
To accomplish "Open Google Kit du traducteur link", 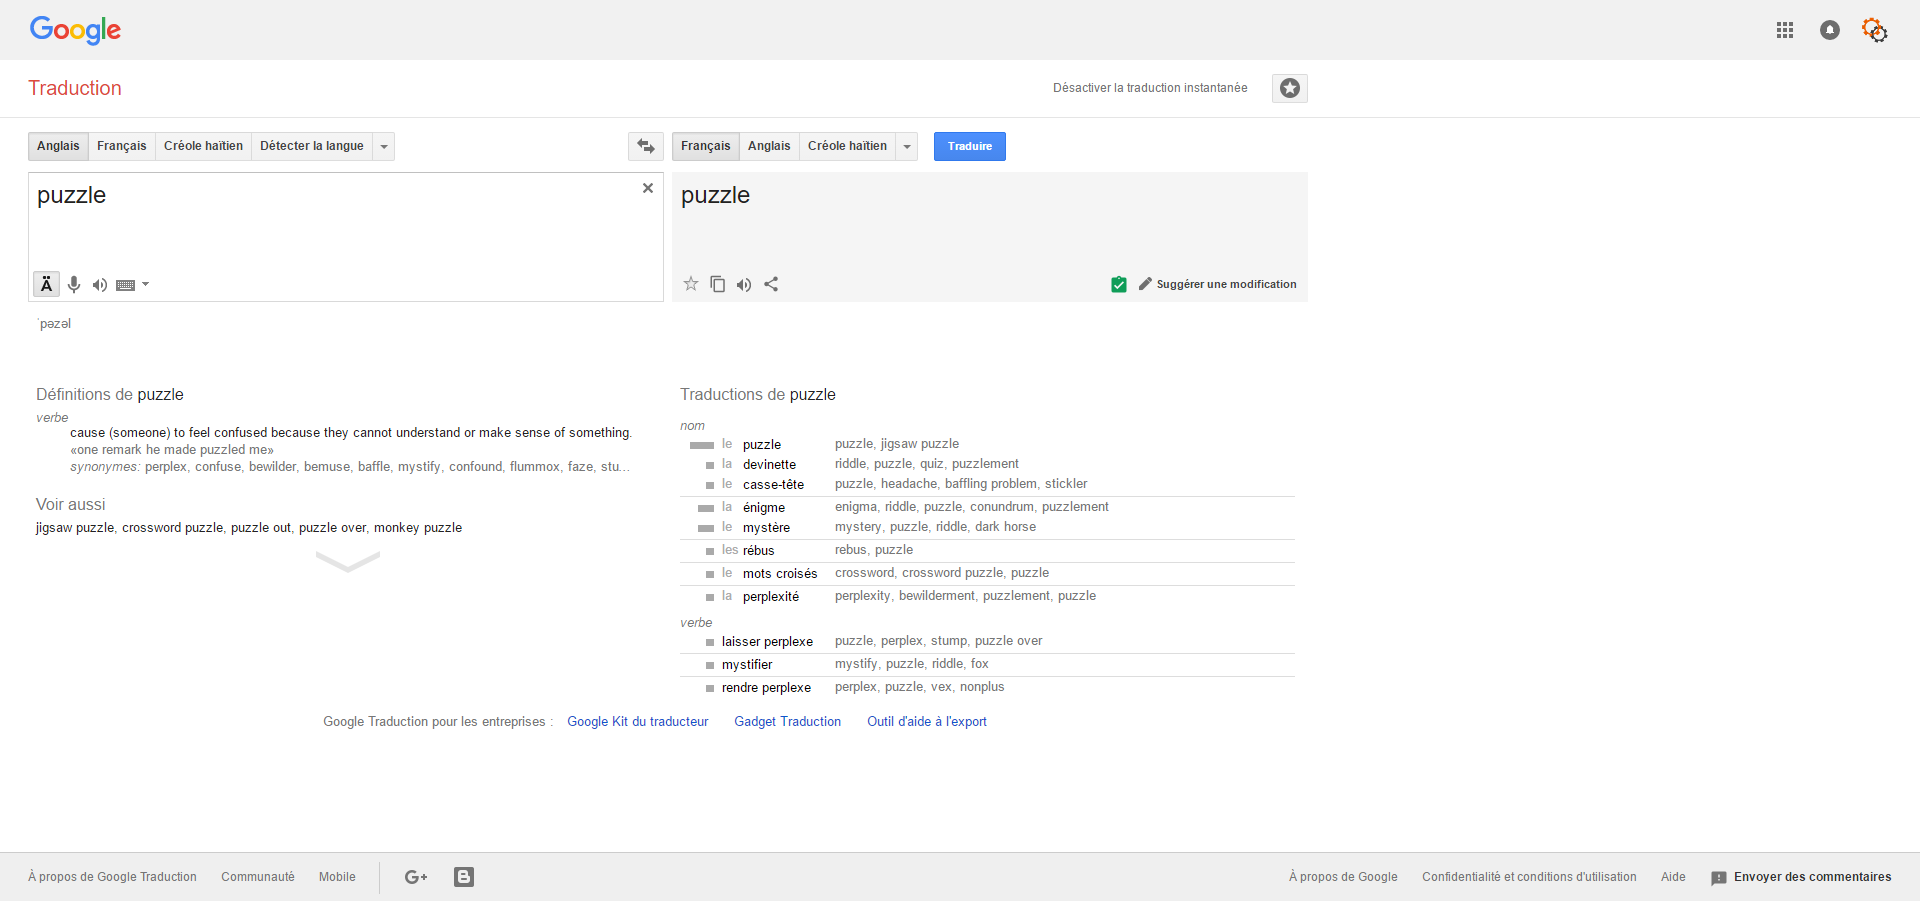I will 637,721.
